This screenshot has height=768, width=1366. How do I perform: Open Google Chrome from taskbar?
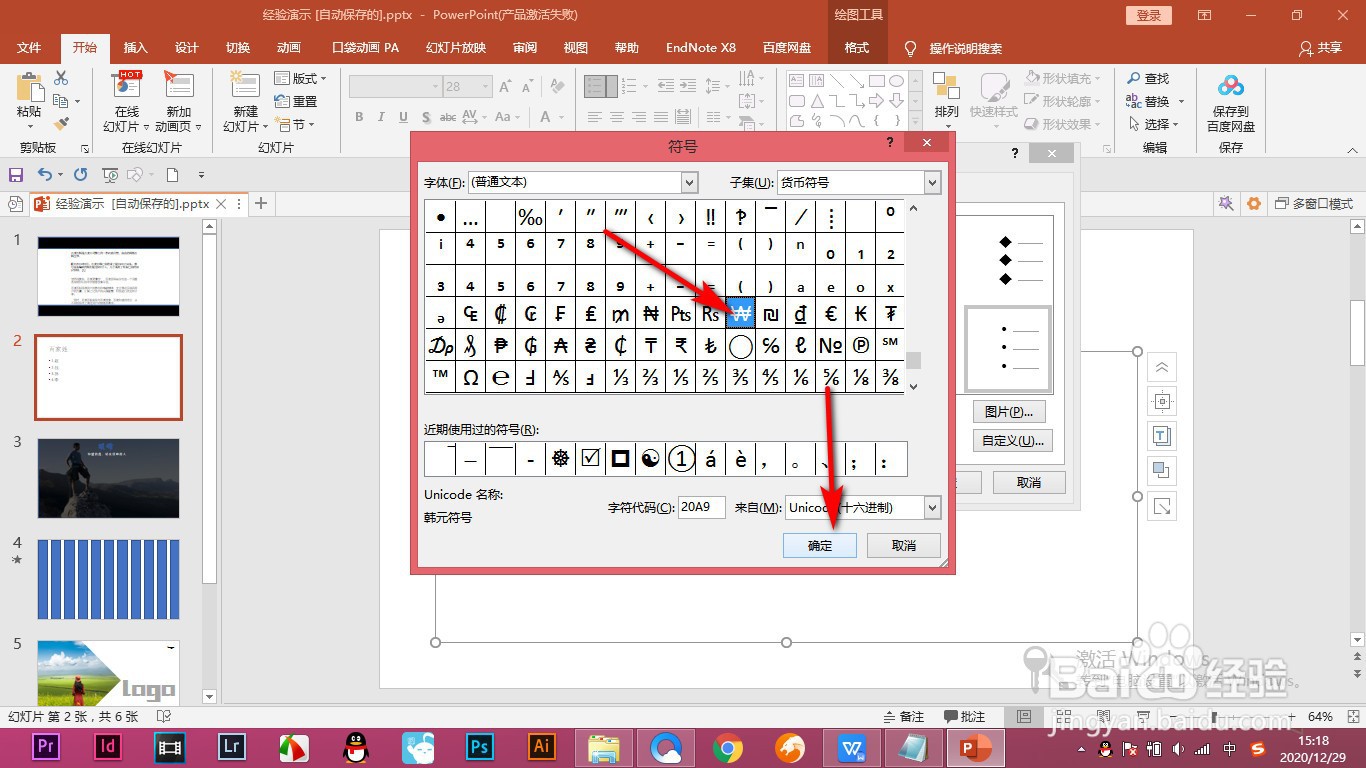(x=727, y=746)
